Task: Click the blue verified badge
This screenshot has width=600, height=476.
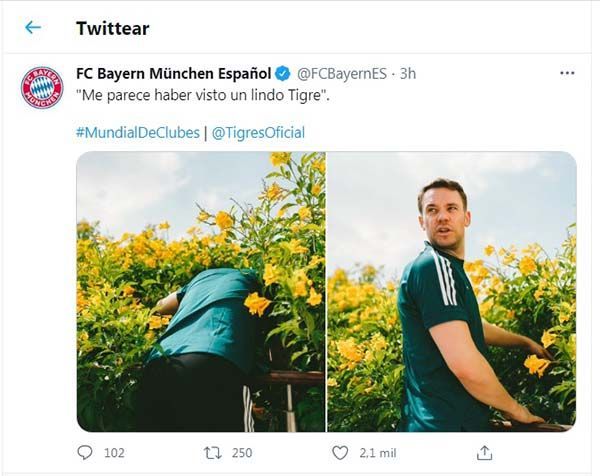Action: tap(283, 73)
